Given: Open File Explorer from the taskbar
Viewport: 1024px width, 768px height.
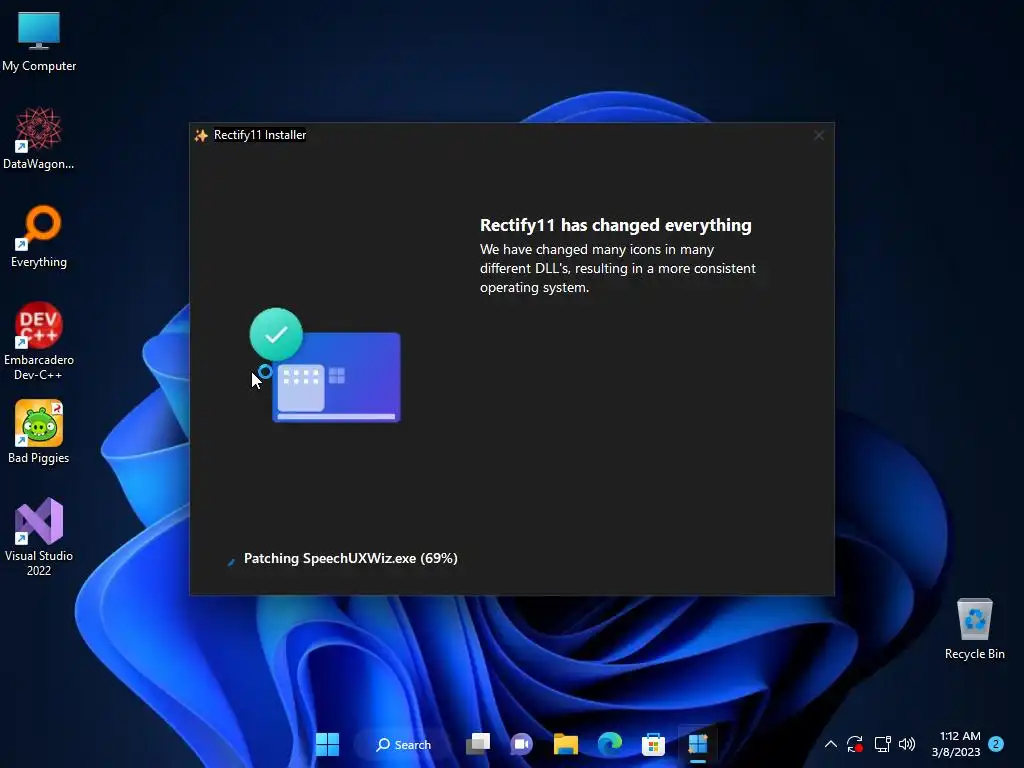Looking at the screenshot, I should coord(566,744).
